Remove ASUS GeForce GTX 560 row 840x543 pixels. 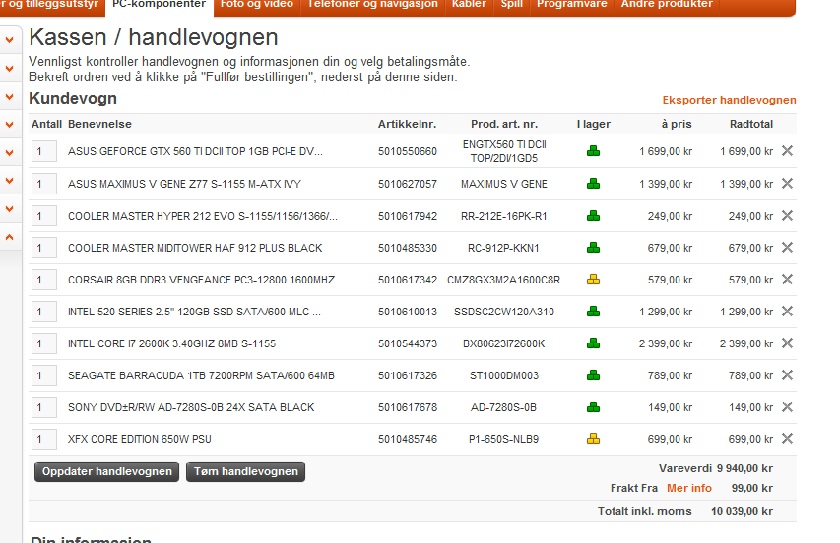pyautogui.click(x=787, y=150)
